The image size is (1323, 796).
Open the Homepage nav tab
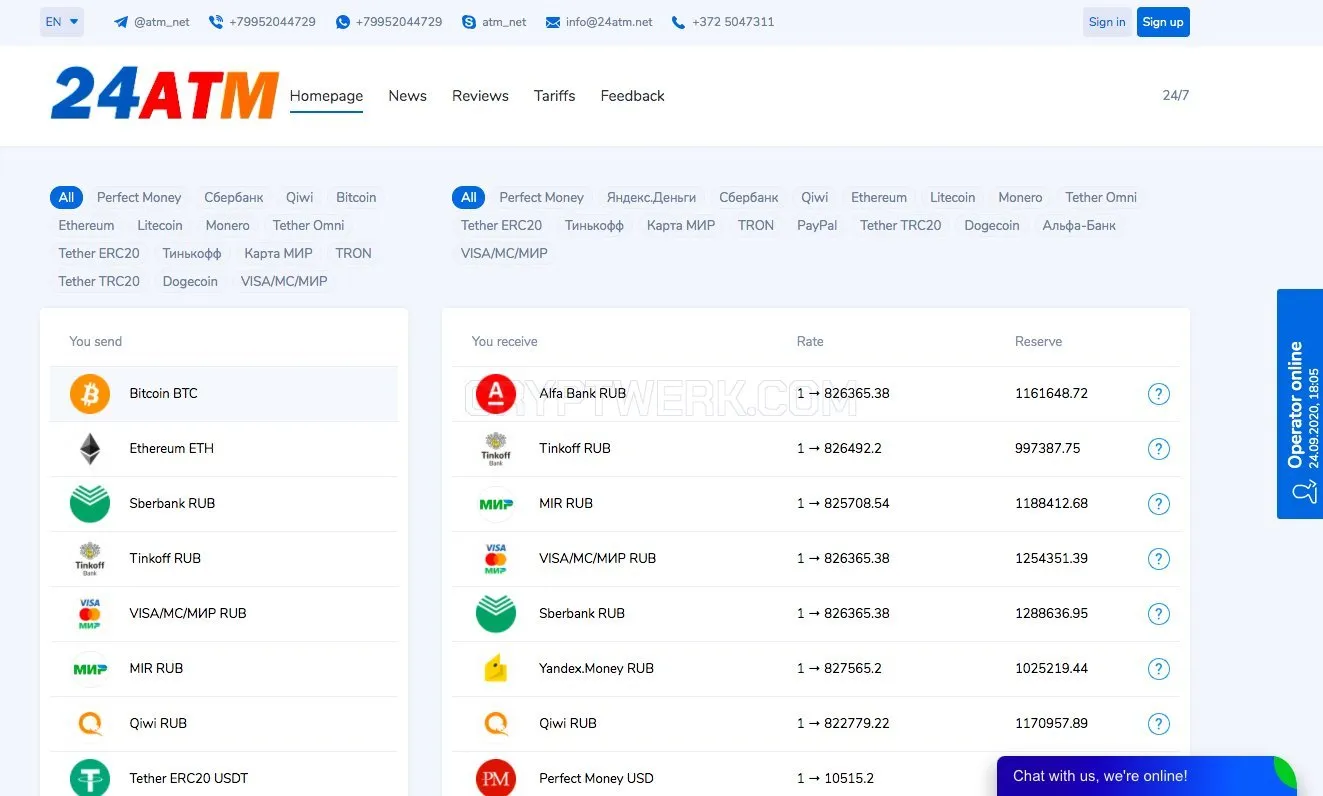pos(326,96)
